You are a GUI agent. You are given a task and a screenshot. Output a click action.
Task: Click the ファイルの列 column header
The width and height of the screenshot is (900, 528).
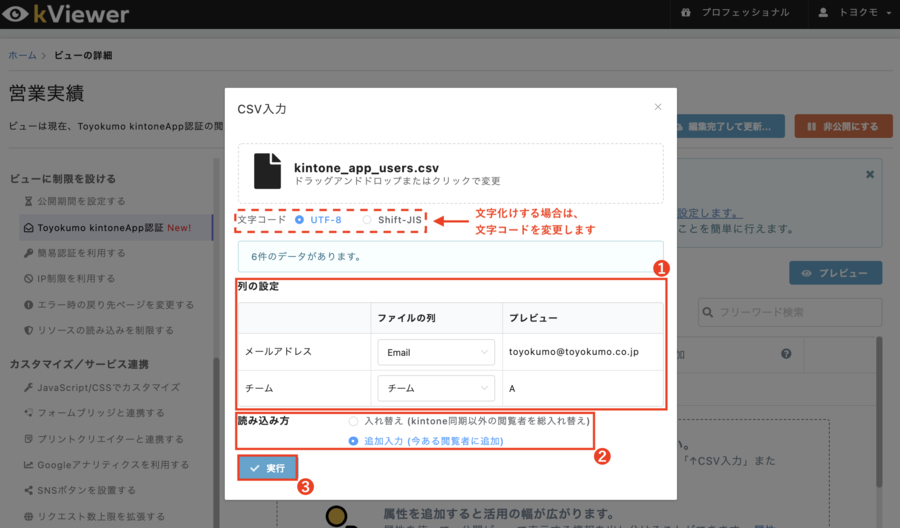407,318
